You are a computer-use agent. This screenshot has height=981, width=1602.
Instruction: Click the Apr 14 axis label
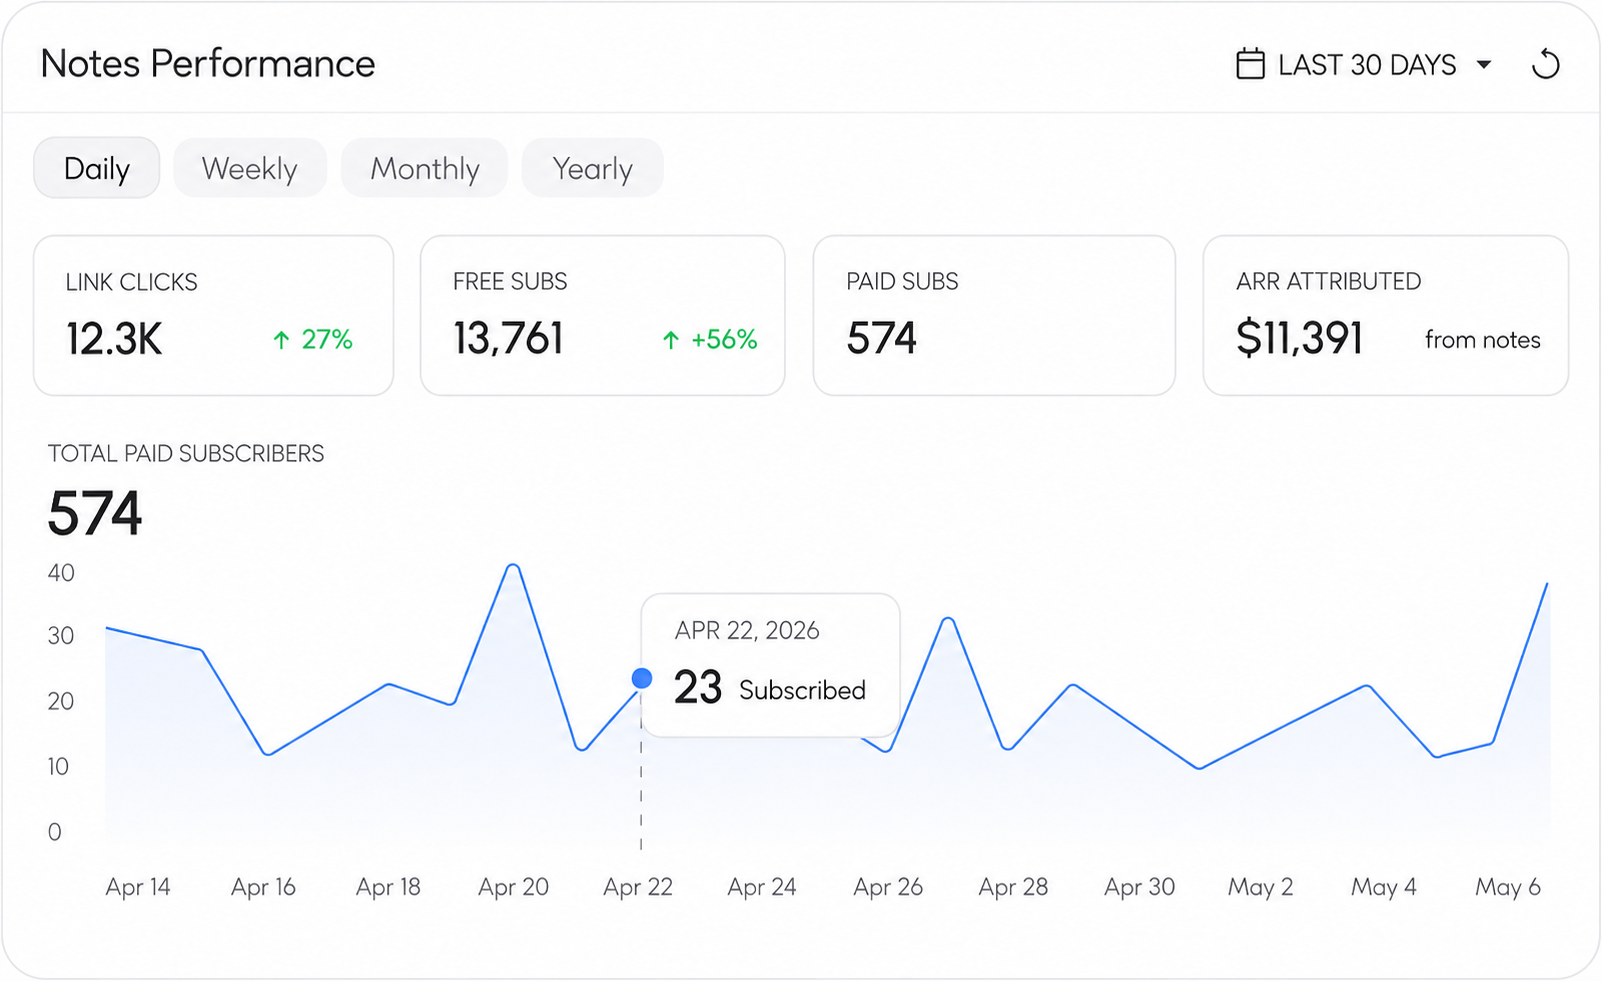[x=138, y=887]
